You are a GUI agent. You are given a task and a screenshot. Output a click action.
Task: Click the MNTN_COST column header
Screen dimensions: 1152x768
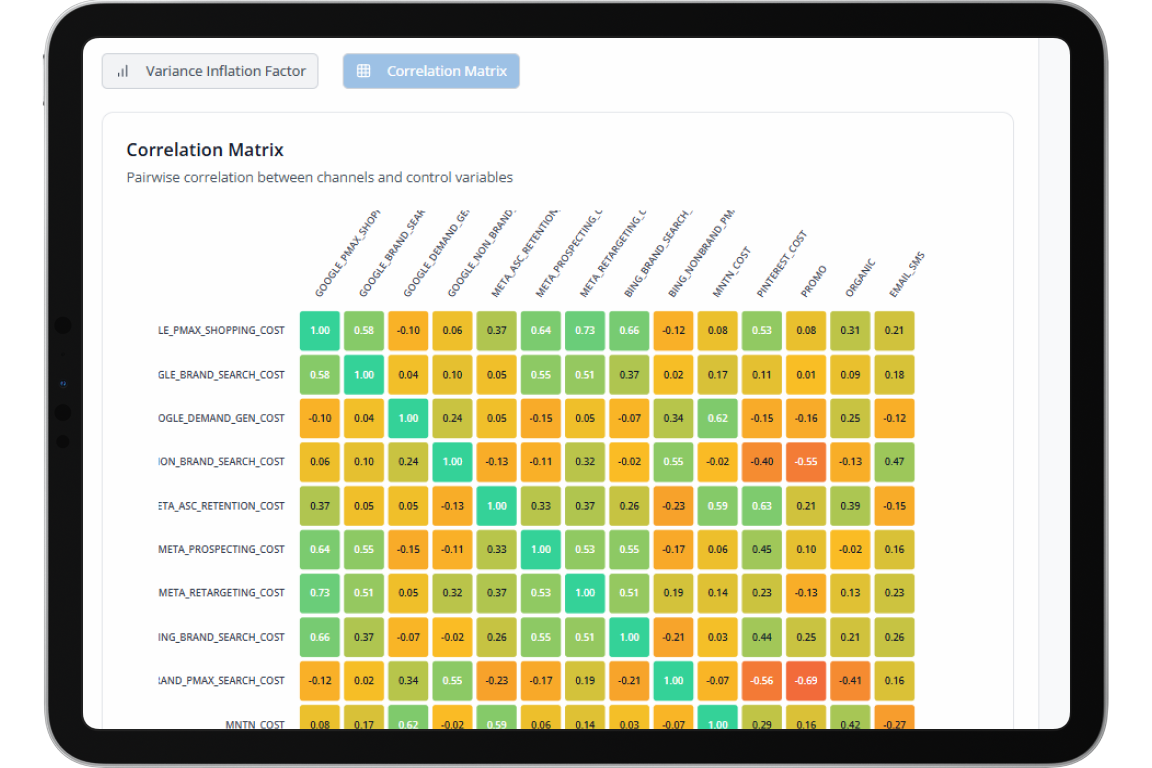[x=731, y=272]
